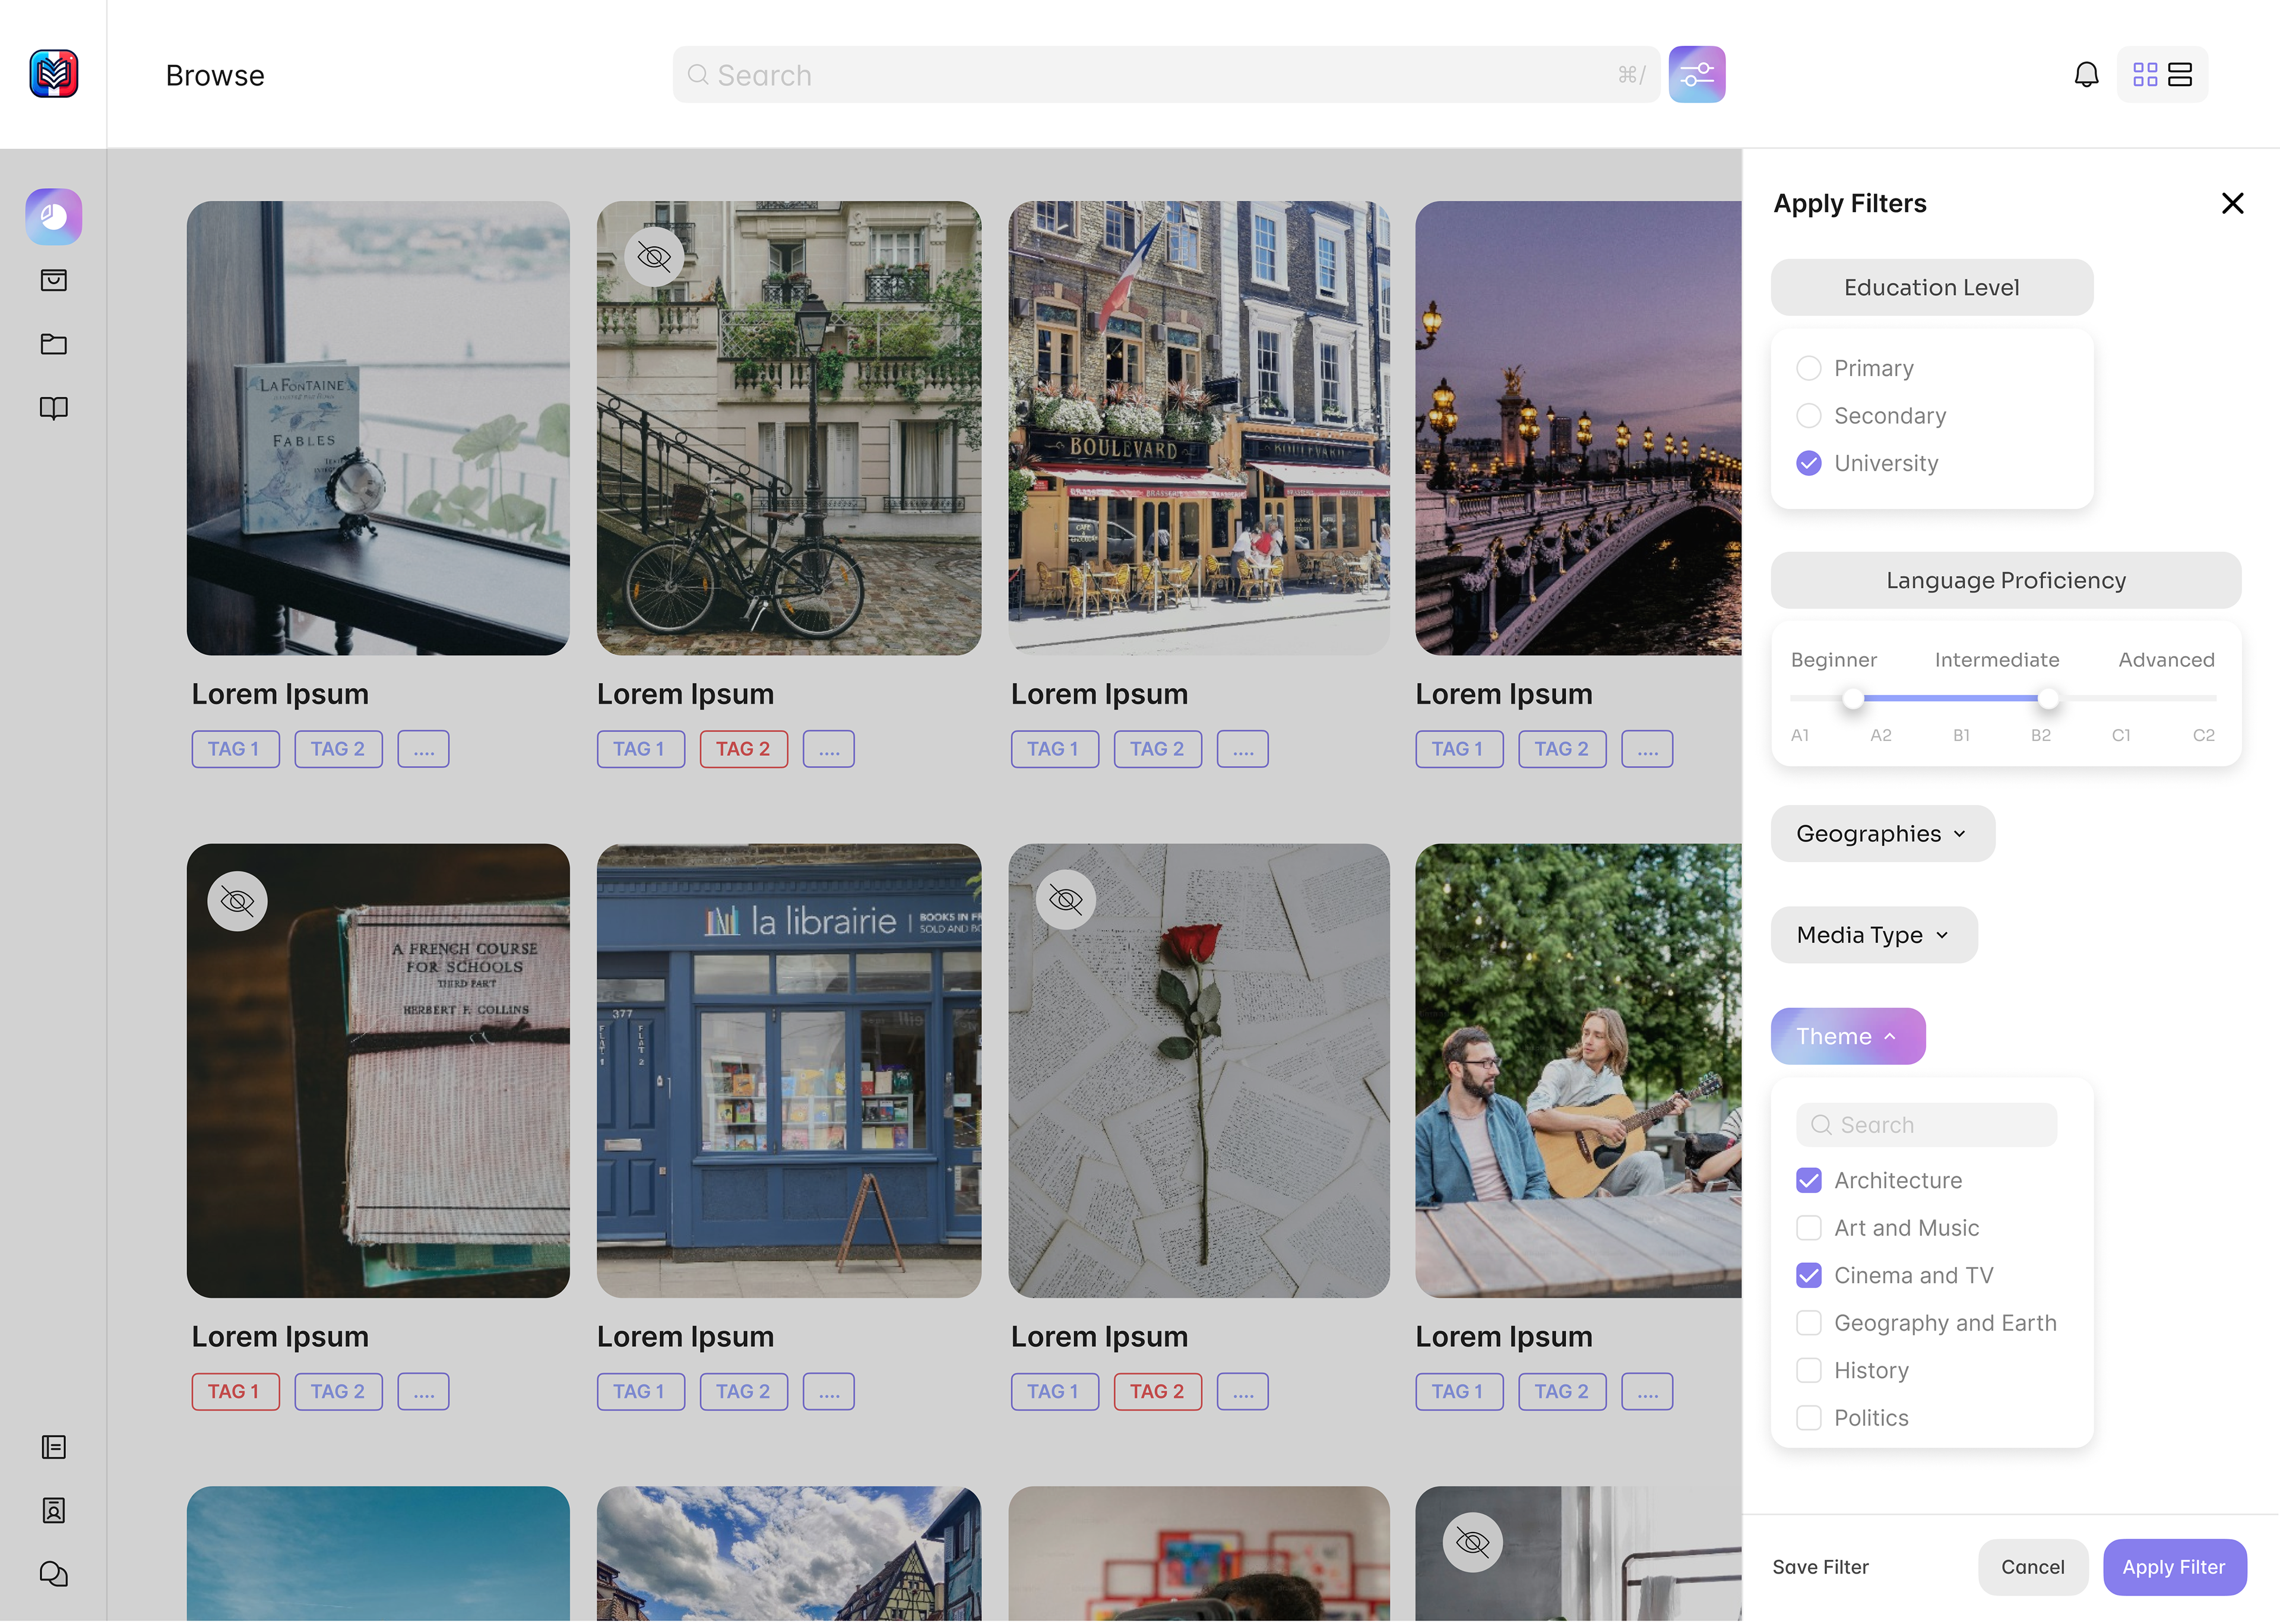This screenshot has height=1624, width=2280.
Task: Click TAG 1 on La Fontaine Fables card
Action: pyautogui.click(x=235, y=750)
